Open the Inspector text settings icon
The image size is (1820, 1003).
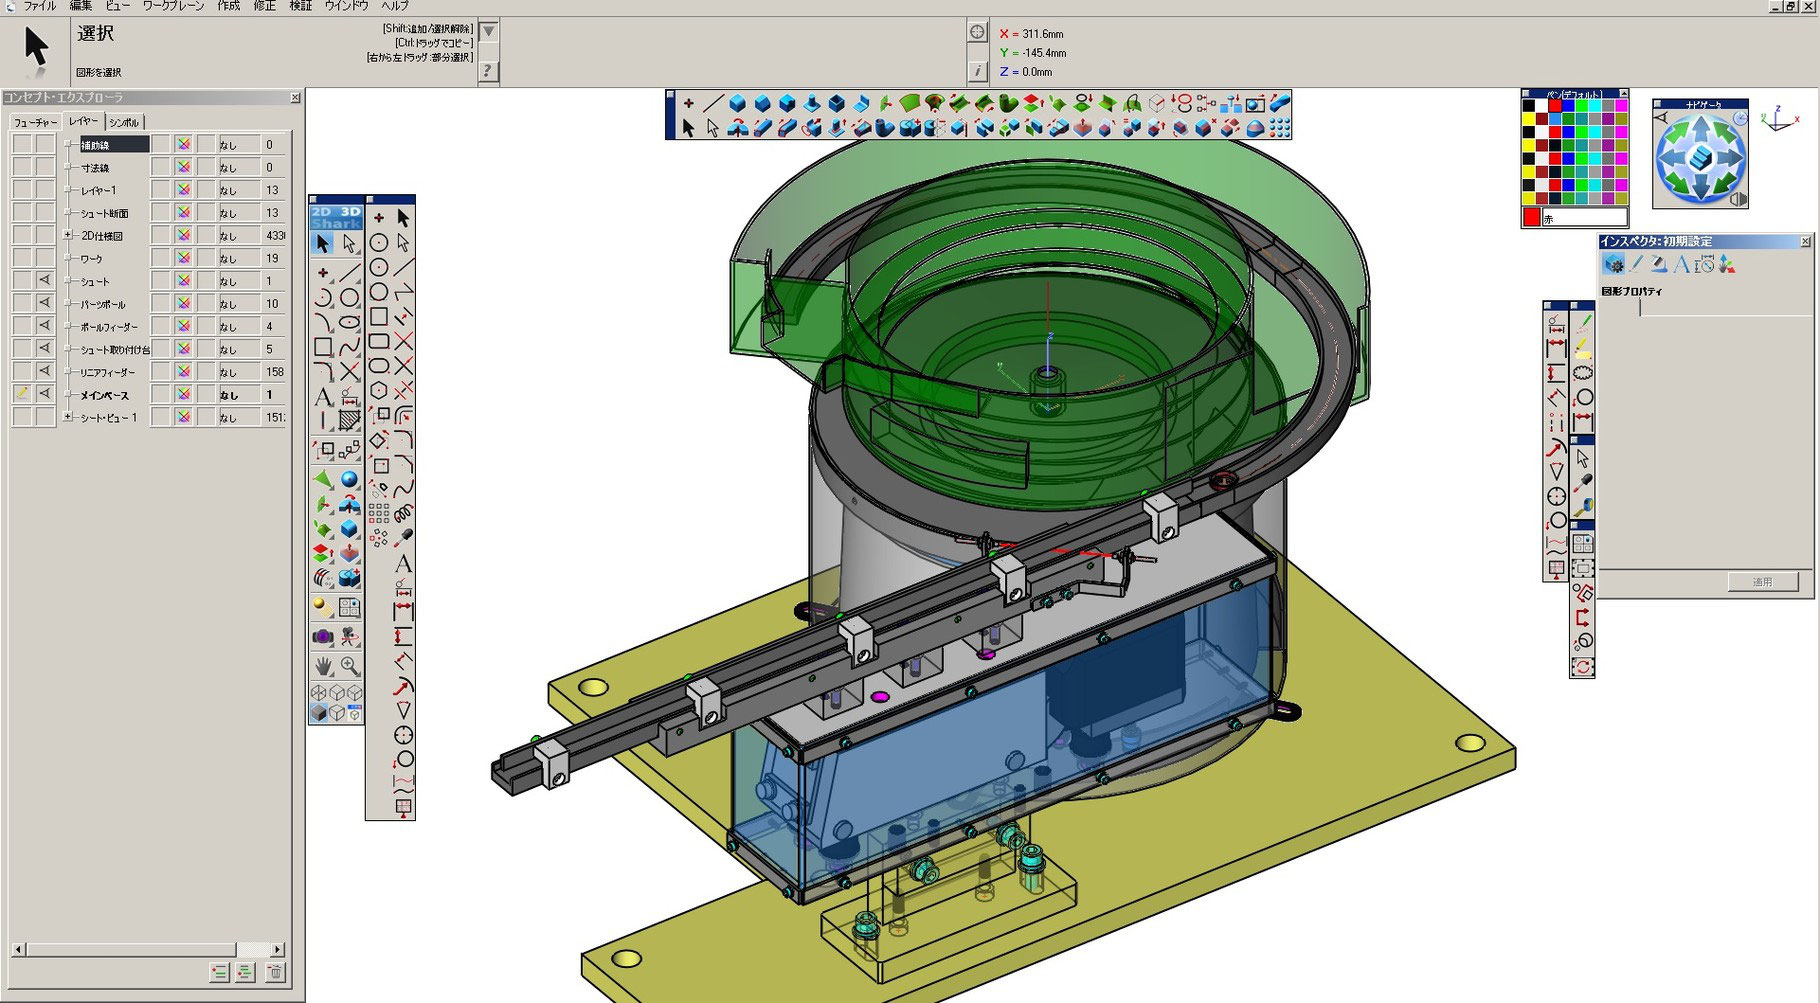[x=1681, y=264]
